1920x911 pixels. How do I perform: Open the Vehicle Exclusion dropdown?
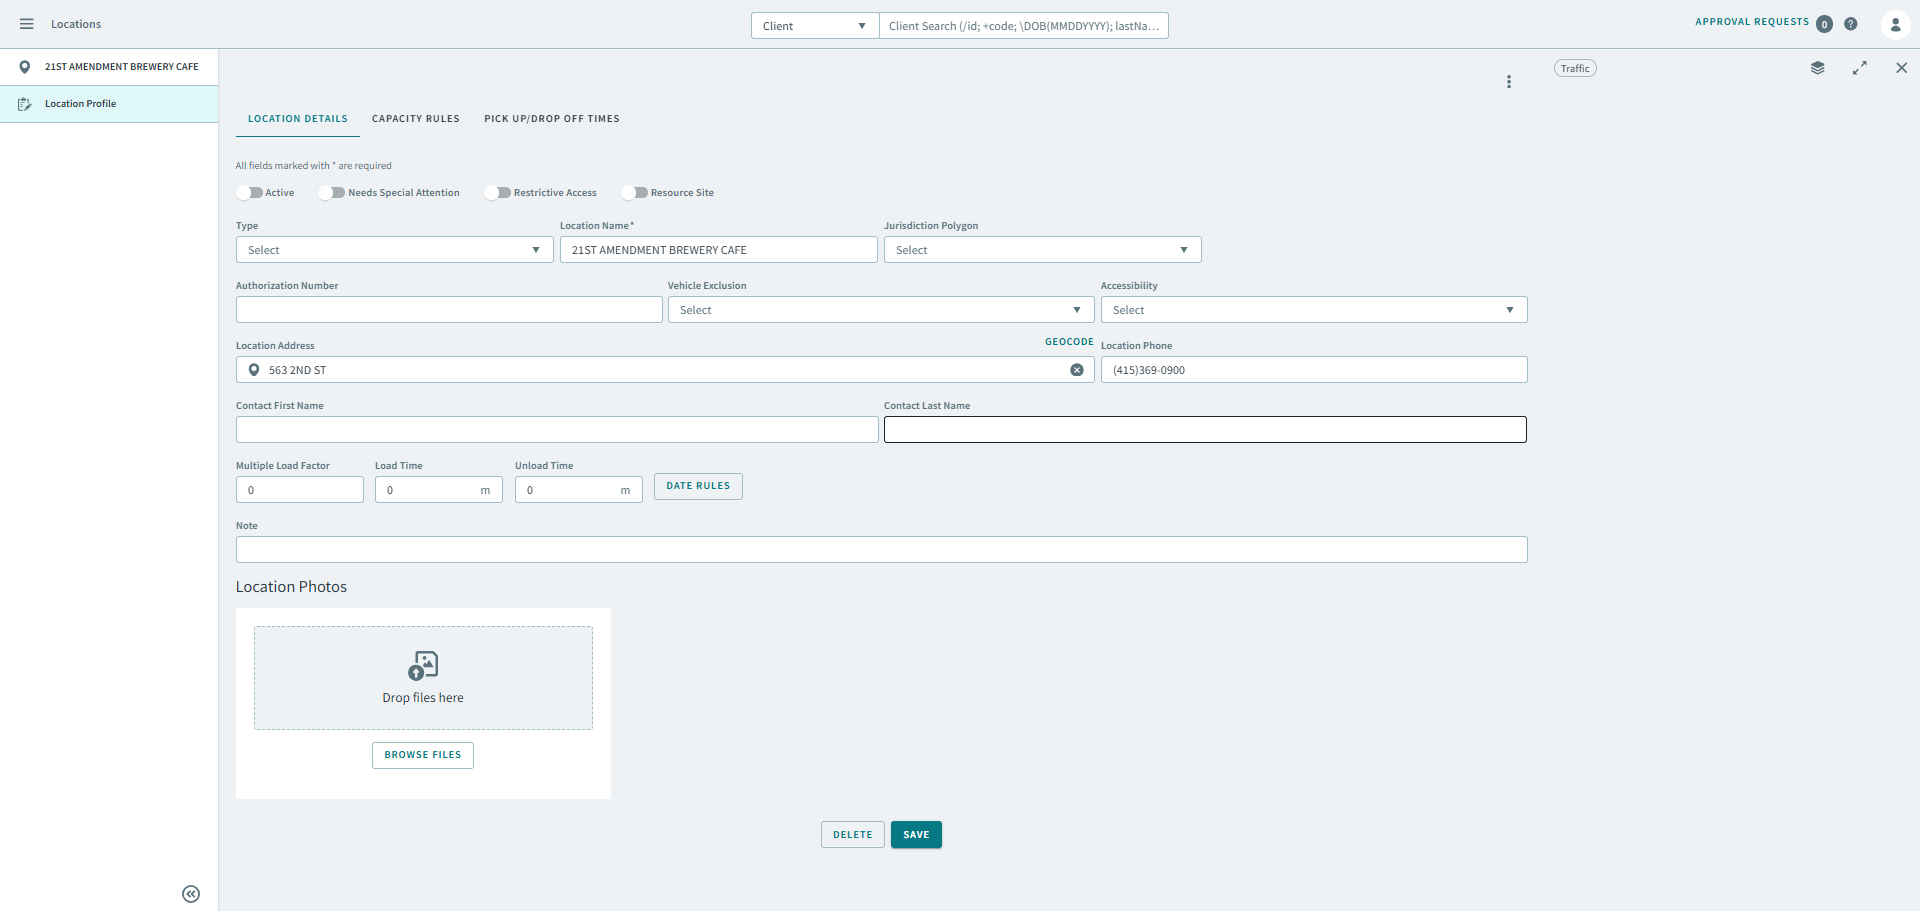tap(880, 310)
